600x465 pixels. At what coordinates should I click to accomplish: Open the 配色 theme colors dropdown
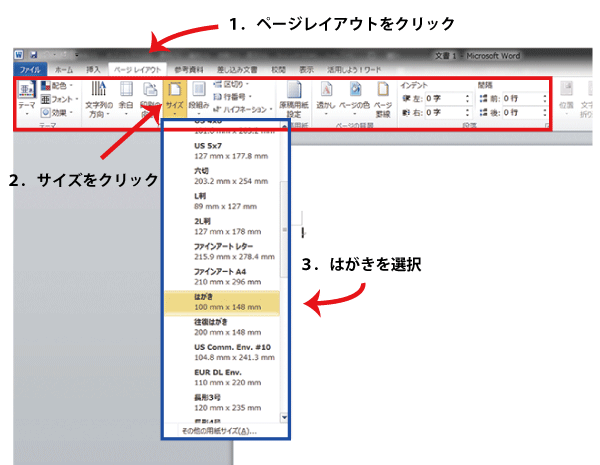56,86
